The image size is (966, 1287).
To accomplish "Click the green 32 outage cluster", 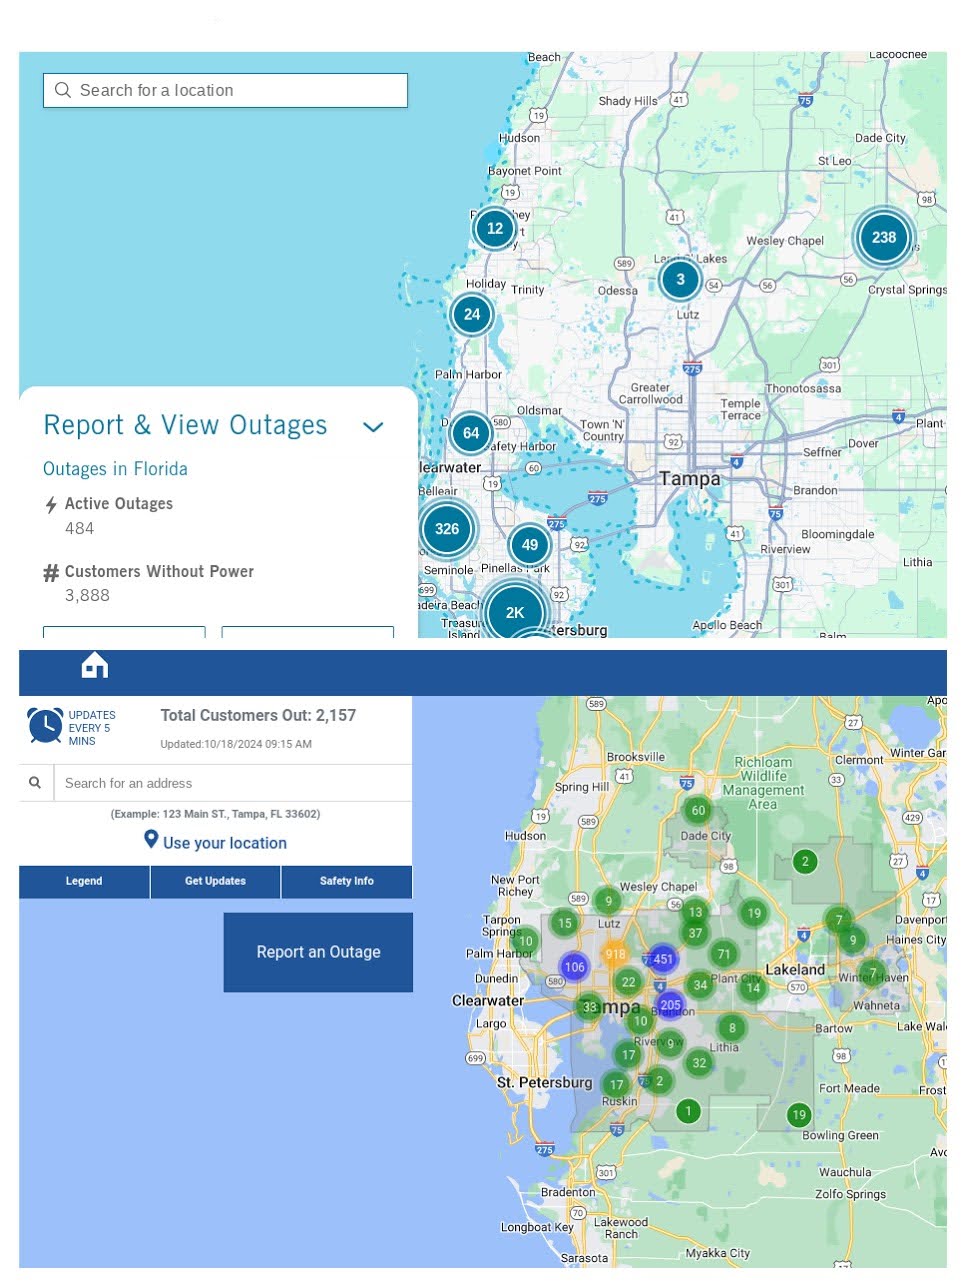I will pos(699,1063).
